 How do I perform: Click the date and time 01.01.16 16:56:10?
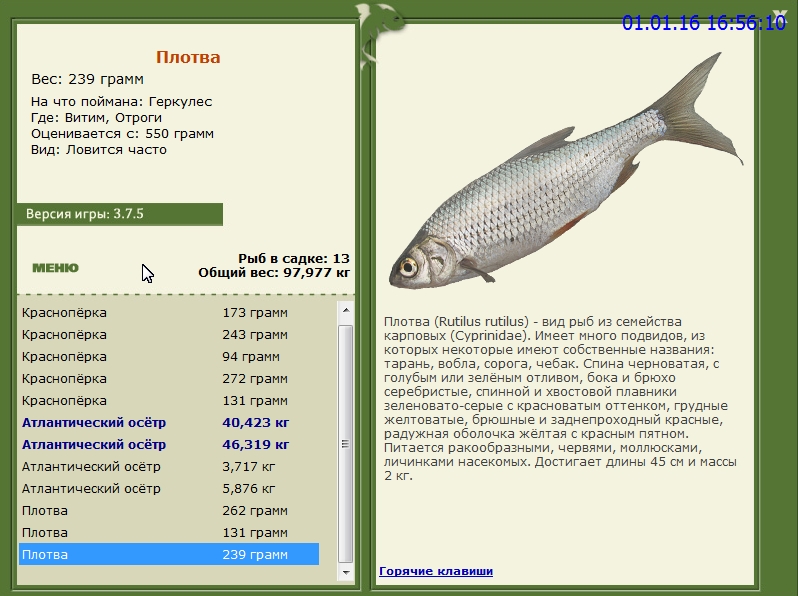(x=704, y=23)
